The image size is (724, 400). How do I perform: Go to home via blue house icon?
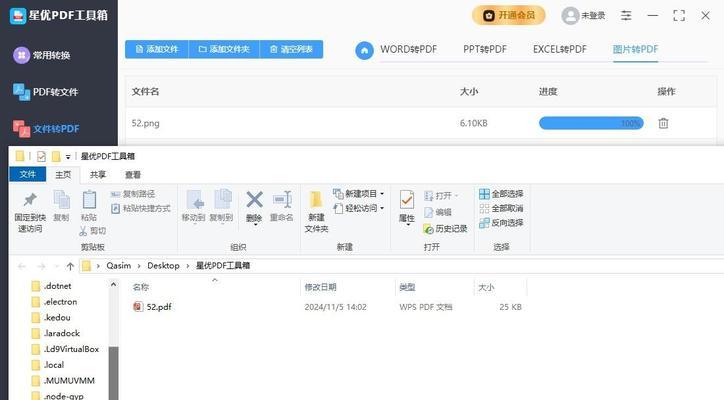pyautogui.click(x=364, y=50)
